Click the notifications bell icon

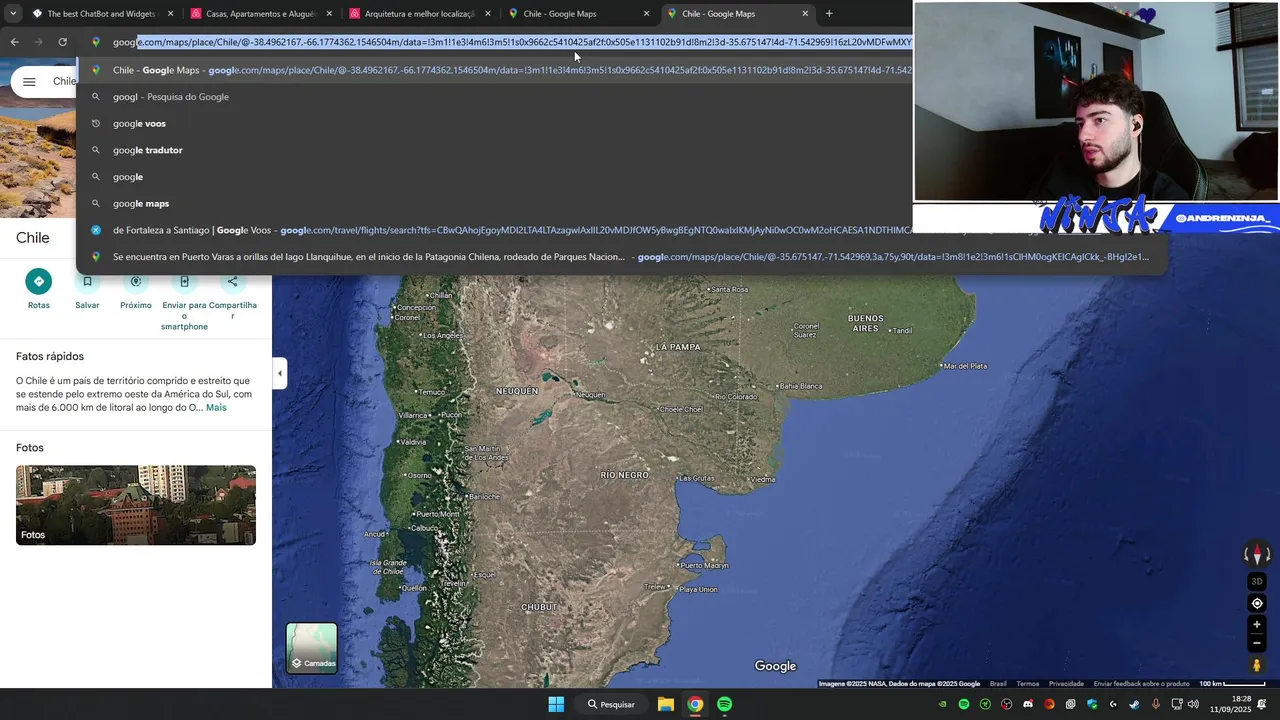1261,704
